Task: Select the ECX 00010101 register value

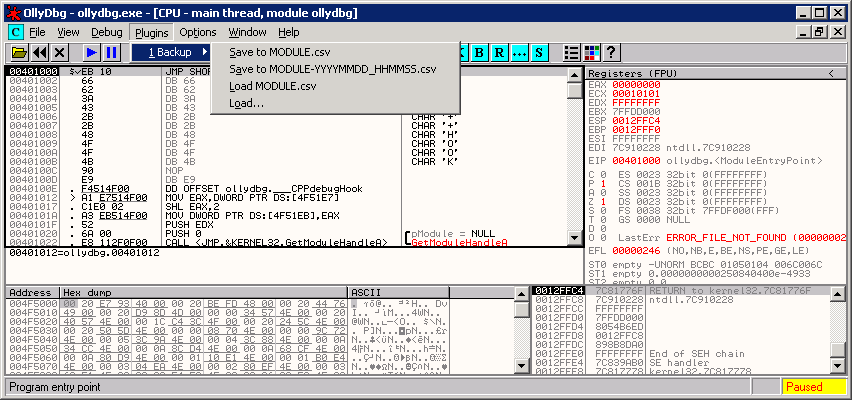Action: (x=636, y=93)
